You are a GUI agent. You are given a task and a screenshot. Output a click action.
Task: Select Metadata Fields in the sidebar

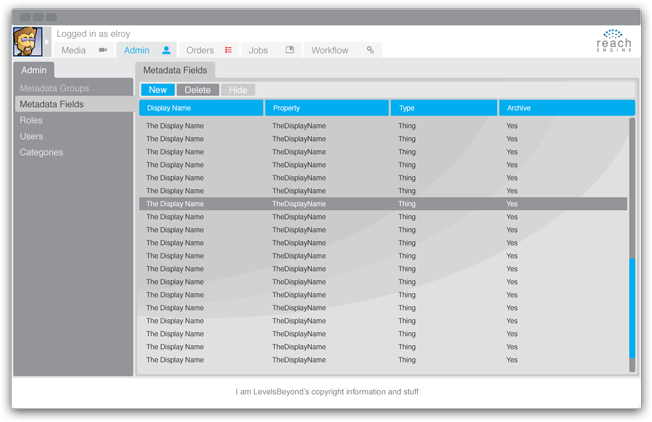[74, 104]
